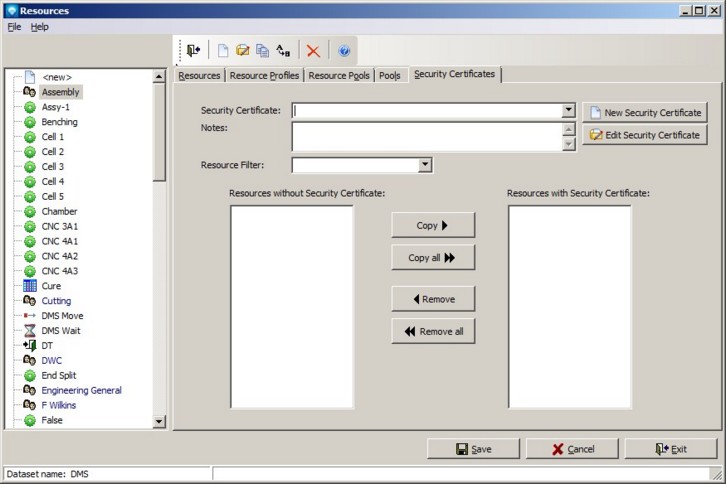Select the Cure resource in the list

[51, 286]
